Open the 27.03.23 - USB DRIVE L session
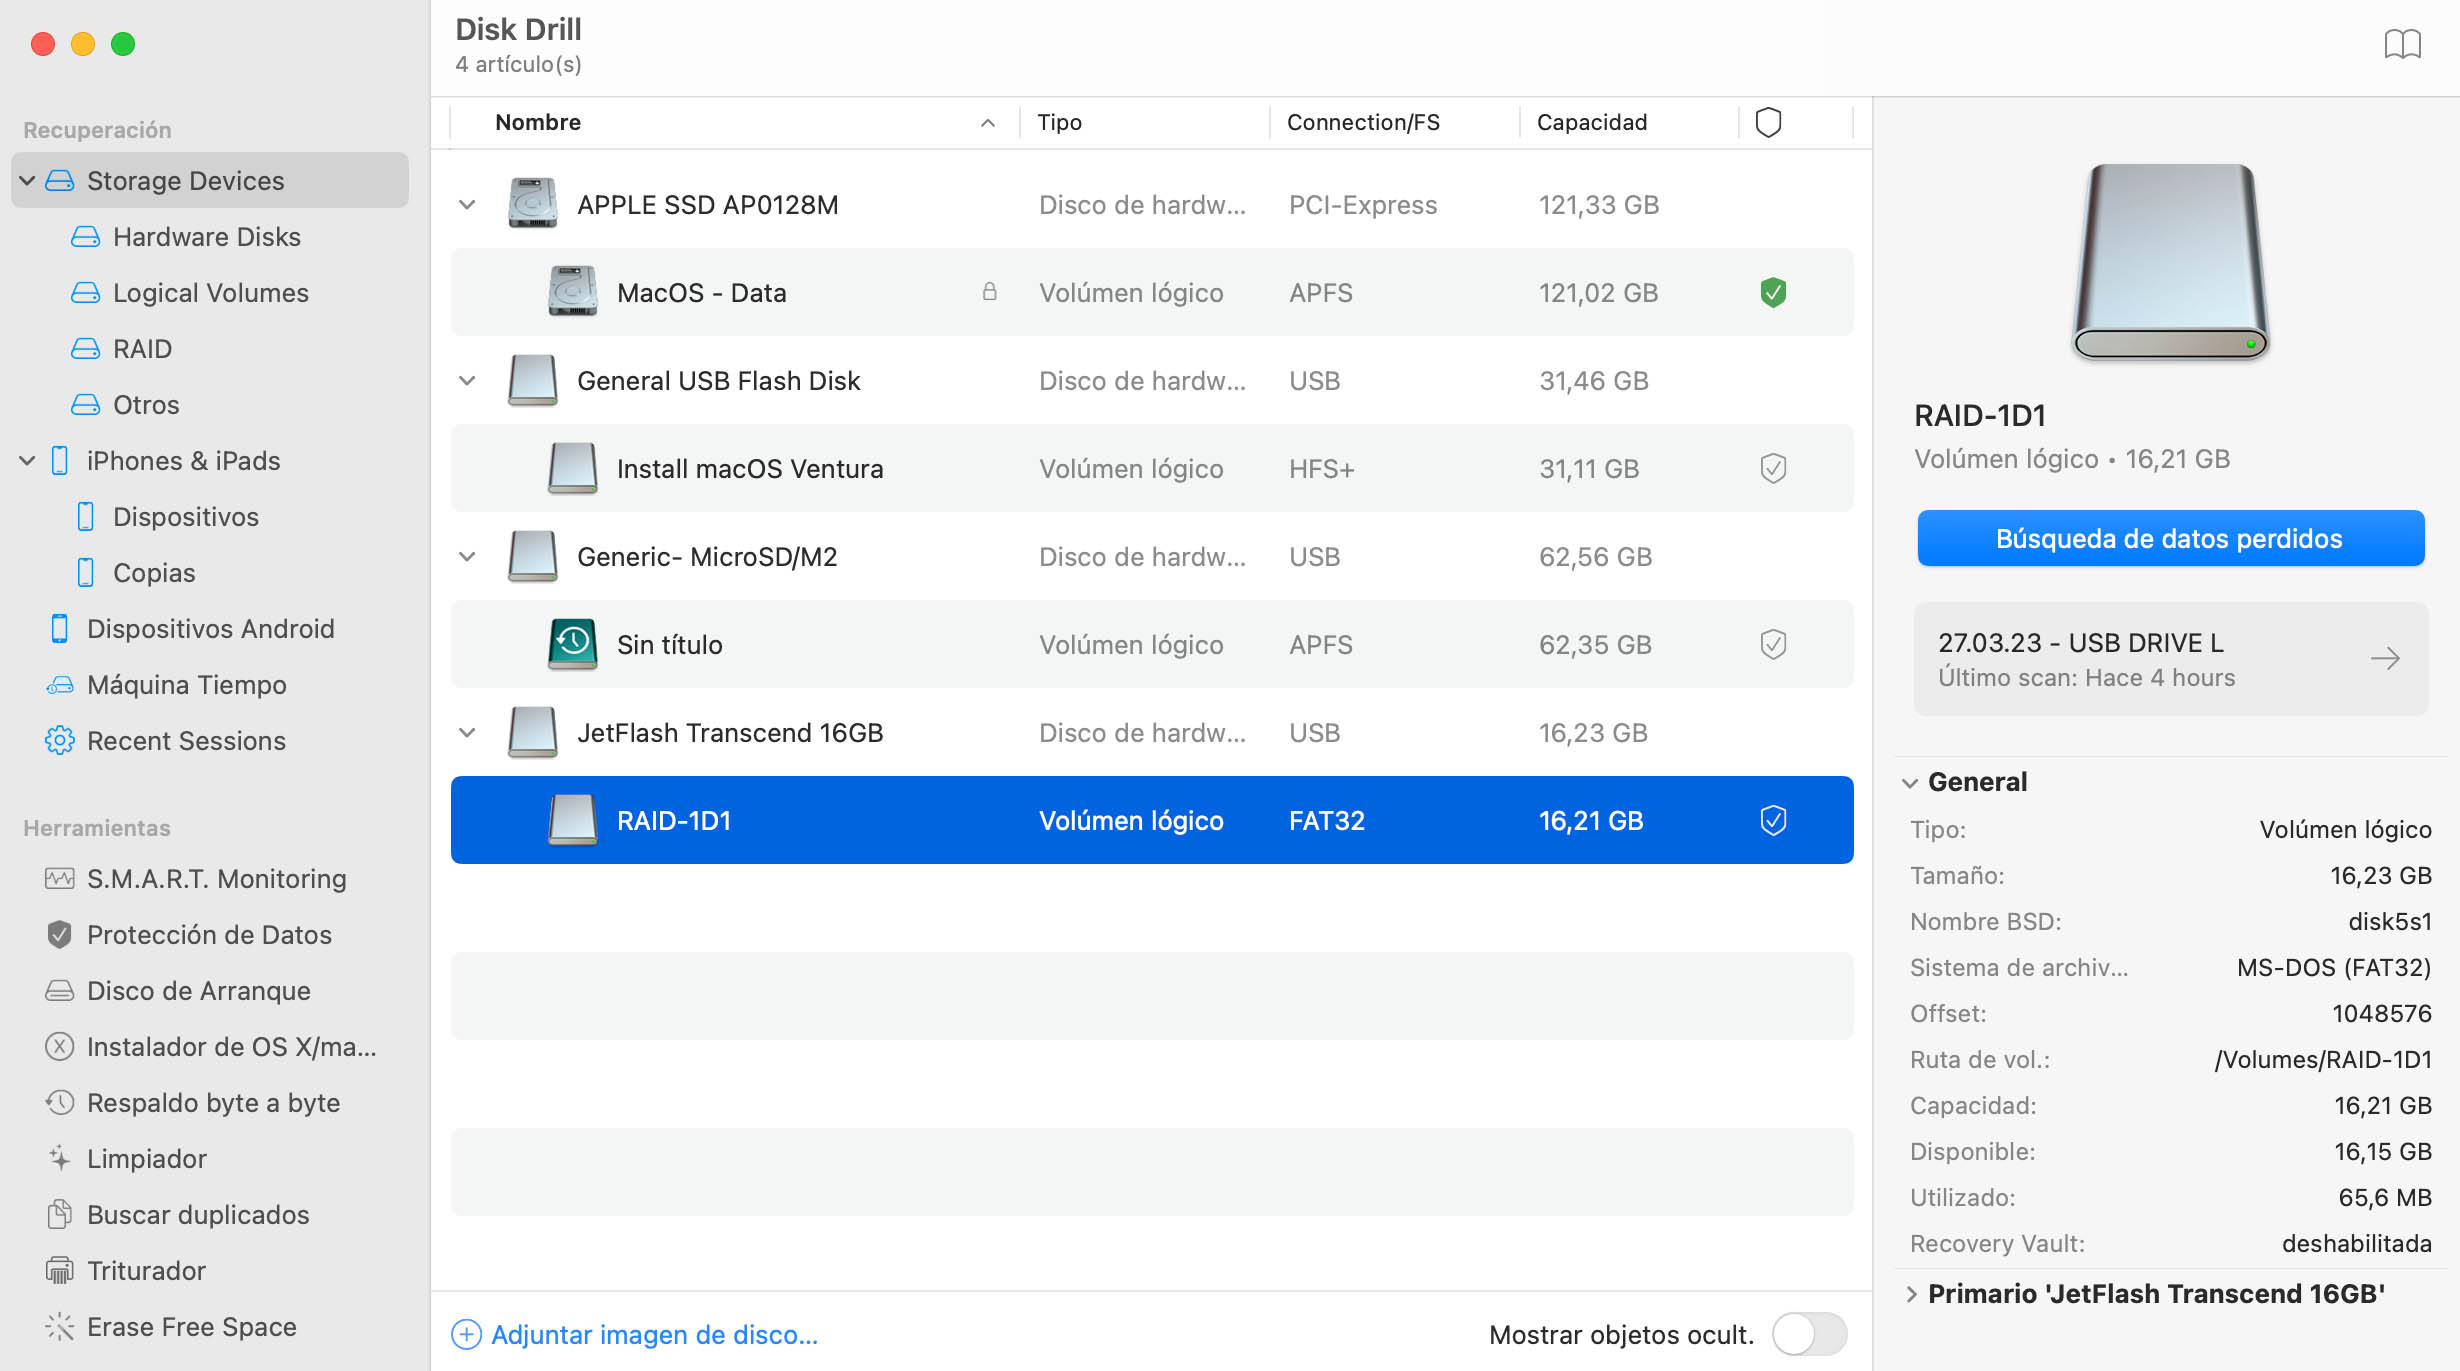The image size is (2460, 1371). [x=2170, y=659]
